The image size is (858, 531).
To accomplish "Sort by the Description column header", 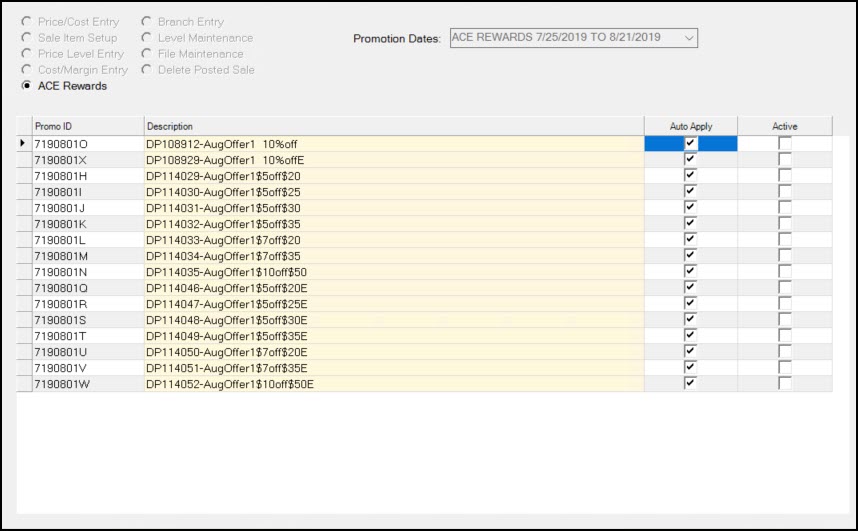I will (393, 126).
